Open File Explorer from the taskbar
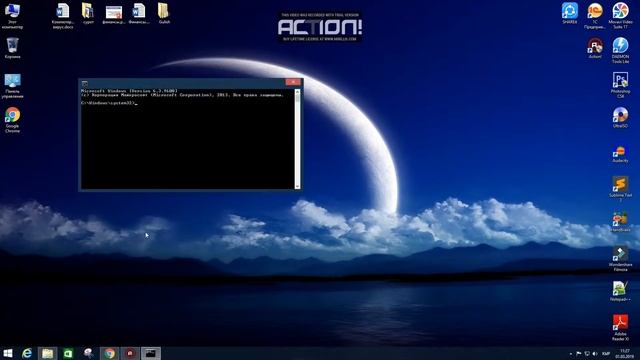 tap(47, 353)
